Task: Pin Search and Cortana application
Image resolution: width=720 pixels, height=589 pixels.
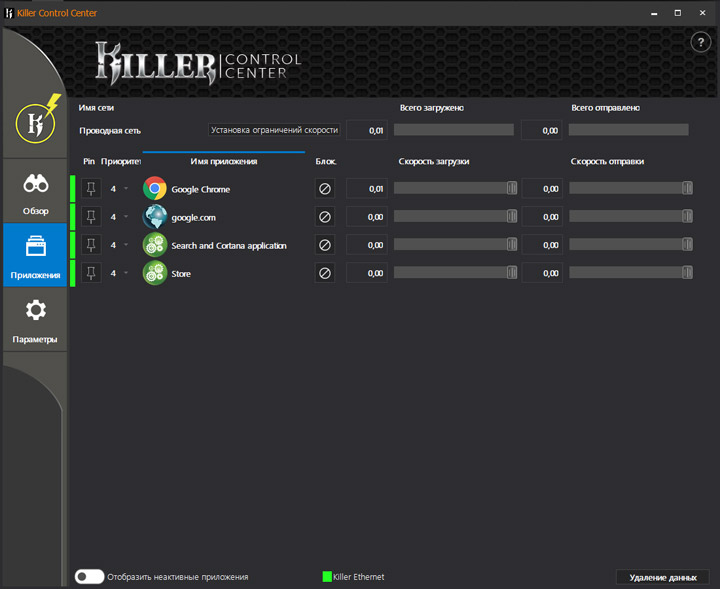Action: point(91,245)
